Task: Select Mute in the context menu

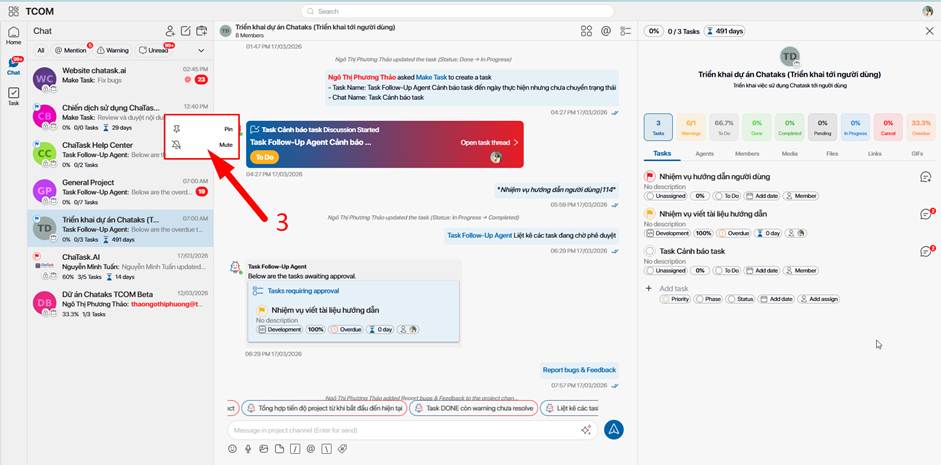Action: (x=202, y=145)
